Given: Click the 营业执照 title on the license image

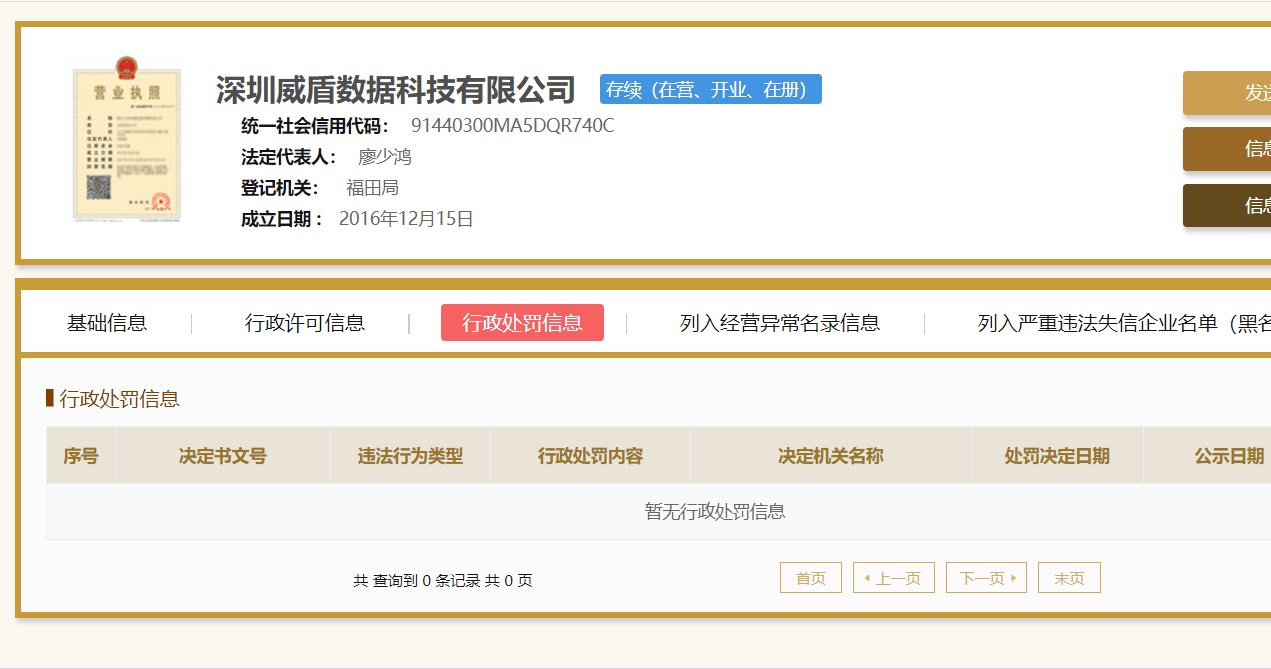Looking at the screenshot, I should click(x=126, y=90).
